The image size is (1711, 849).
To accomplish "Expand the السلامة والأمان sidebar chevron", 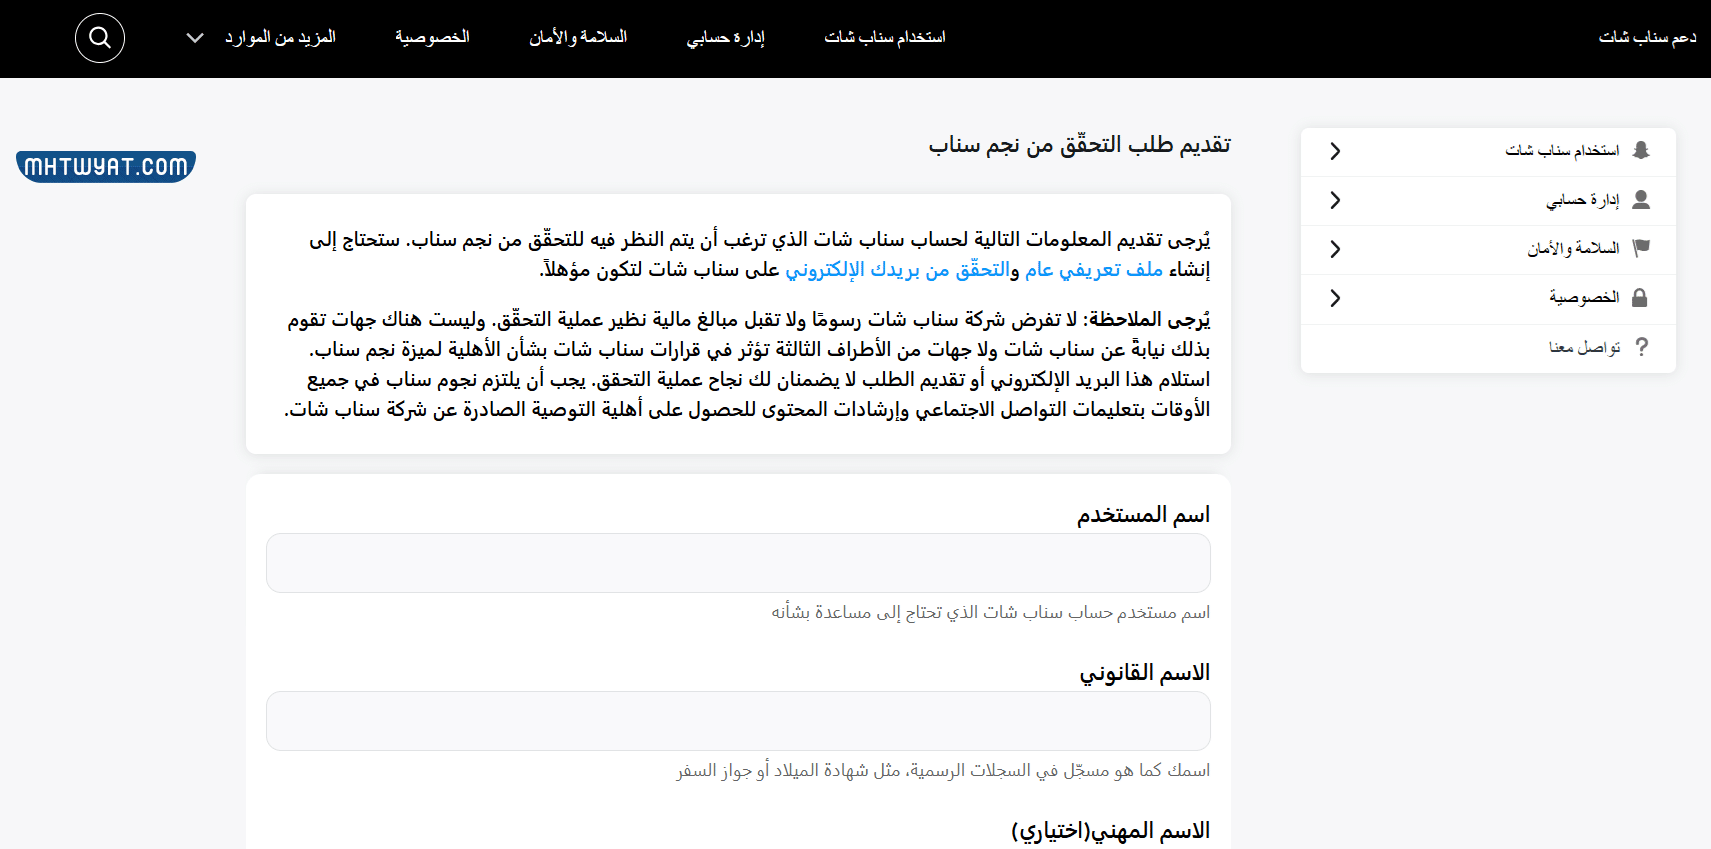I will pyautogui.click(x=1335, y=249).
